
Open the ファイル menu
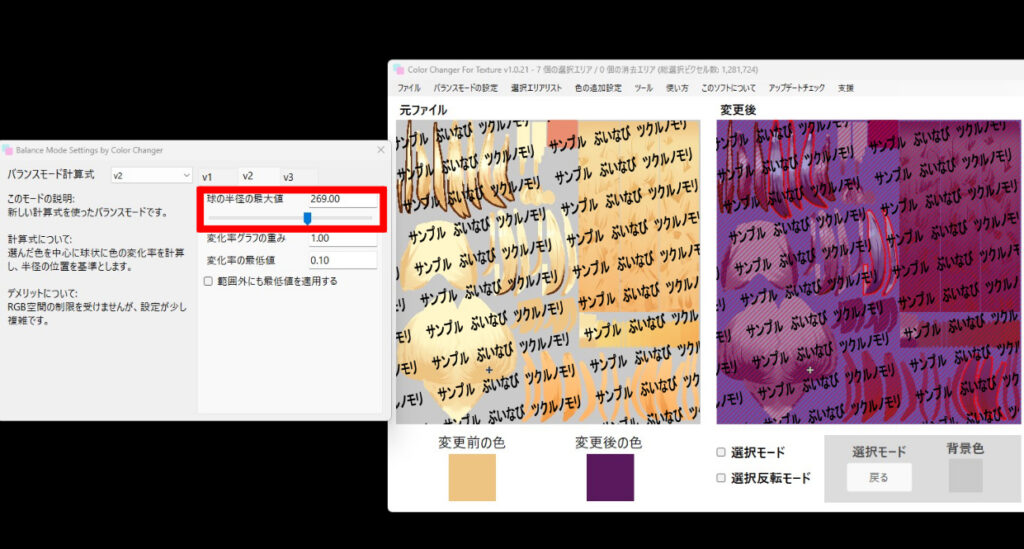pos(409,88)
